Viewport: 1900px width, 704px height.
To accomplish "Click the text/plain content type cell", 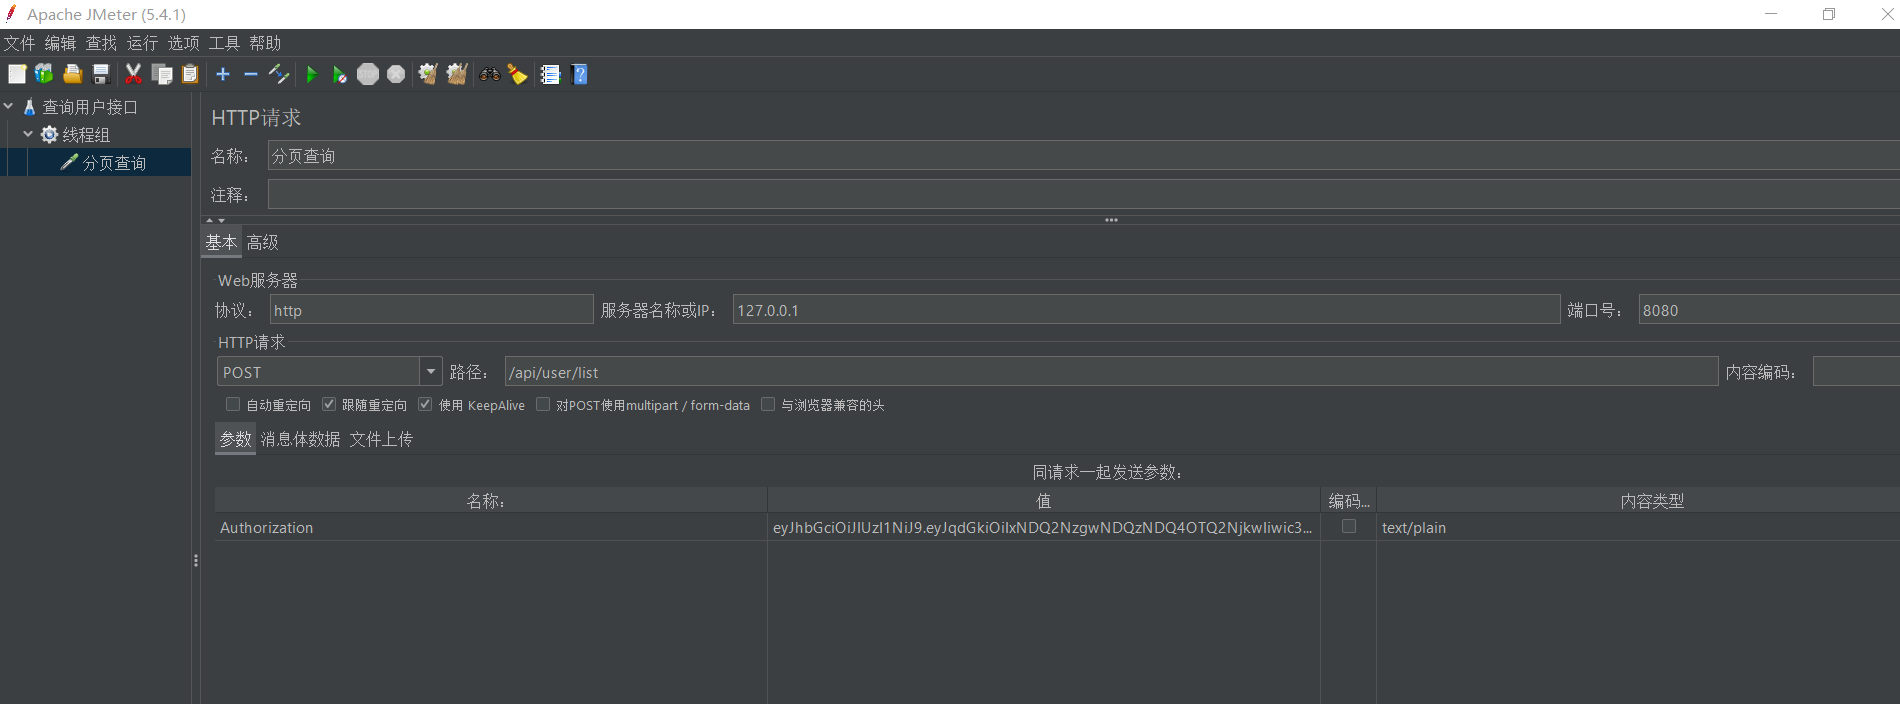I will click(x=1638, y=527).
